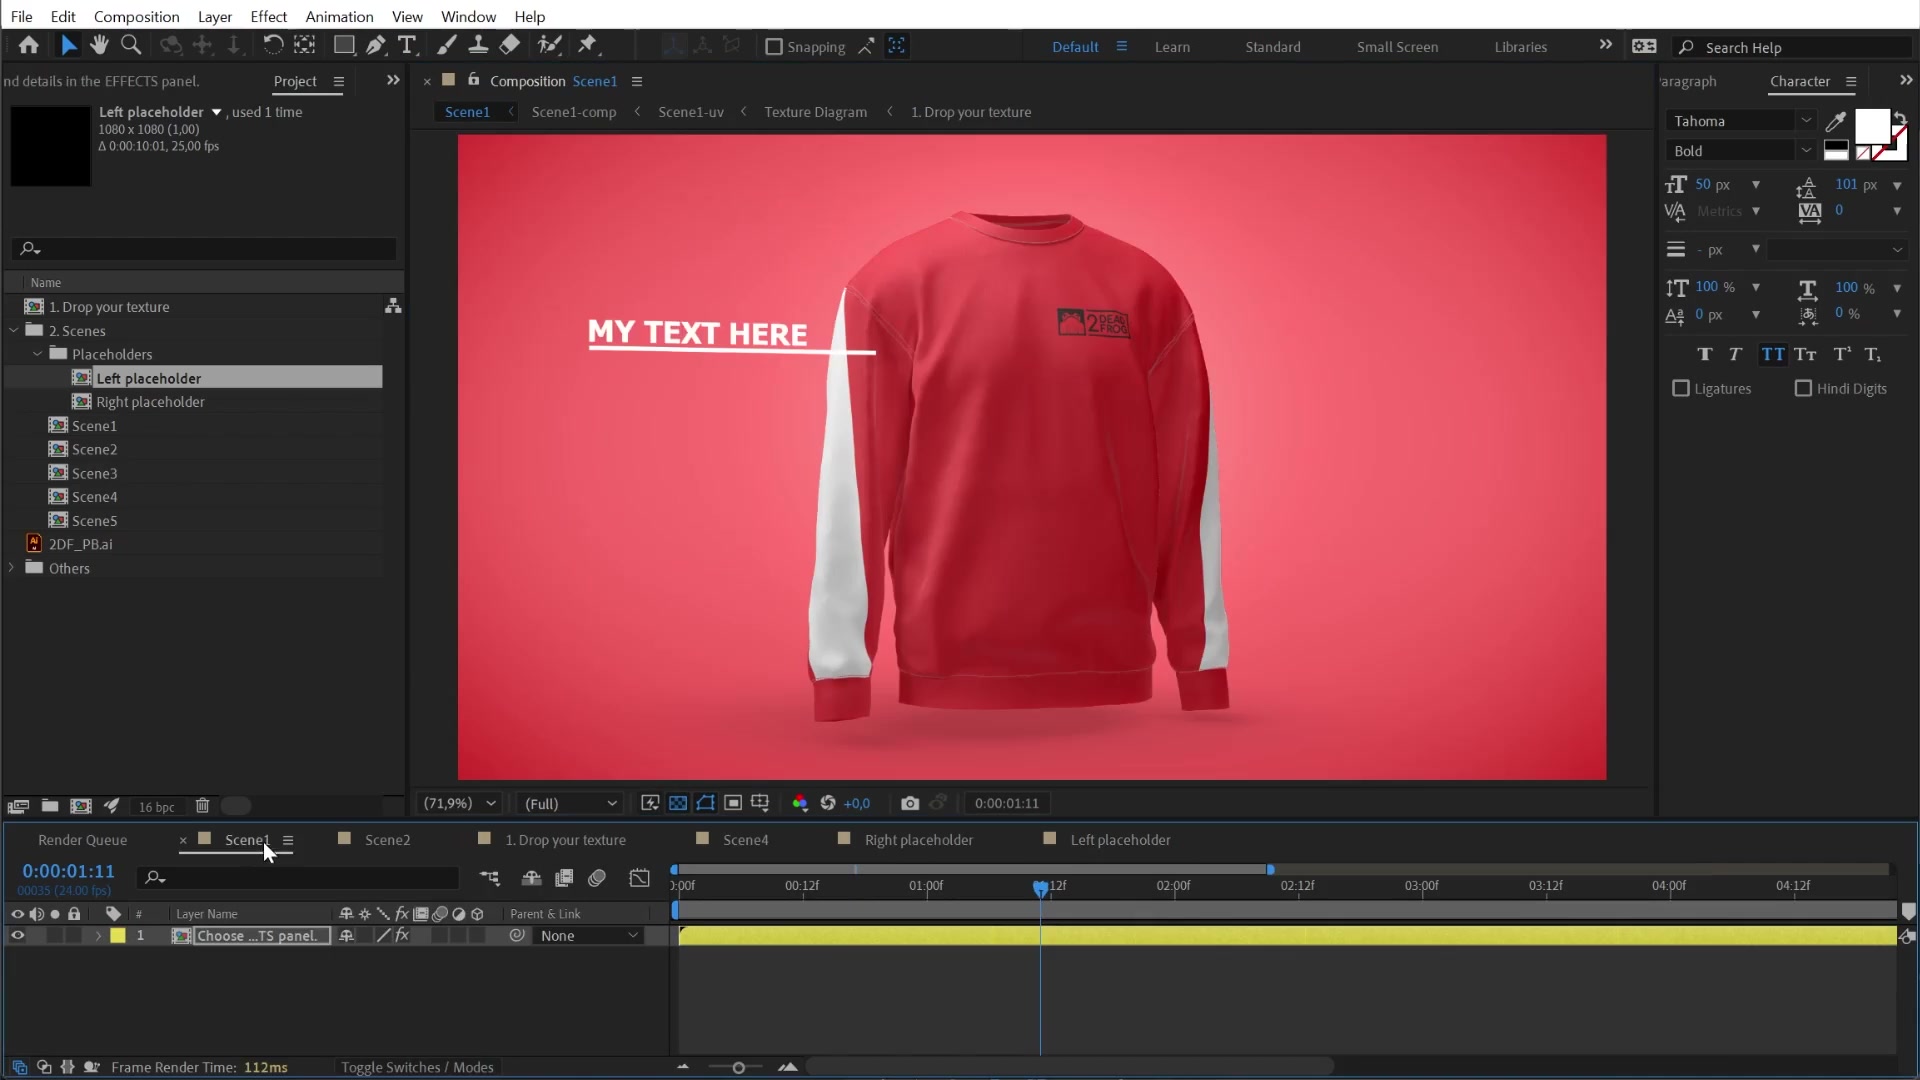Select the Brush tool
This screenshot has width=1920, height=1080.
point(447,45)
